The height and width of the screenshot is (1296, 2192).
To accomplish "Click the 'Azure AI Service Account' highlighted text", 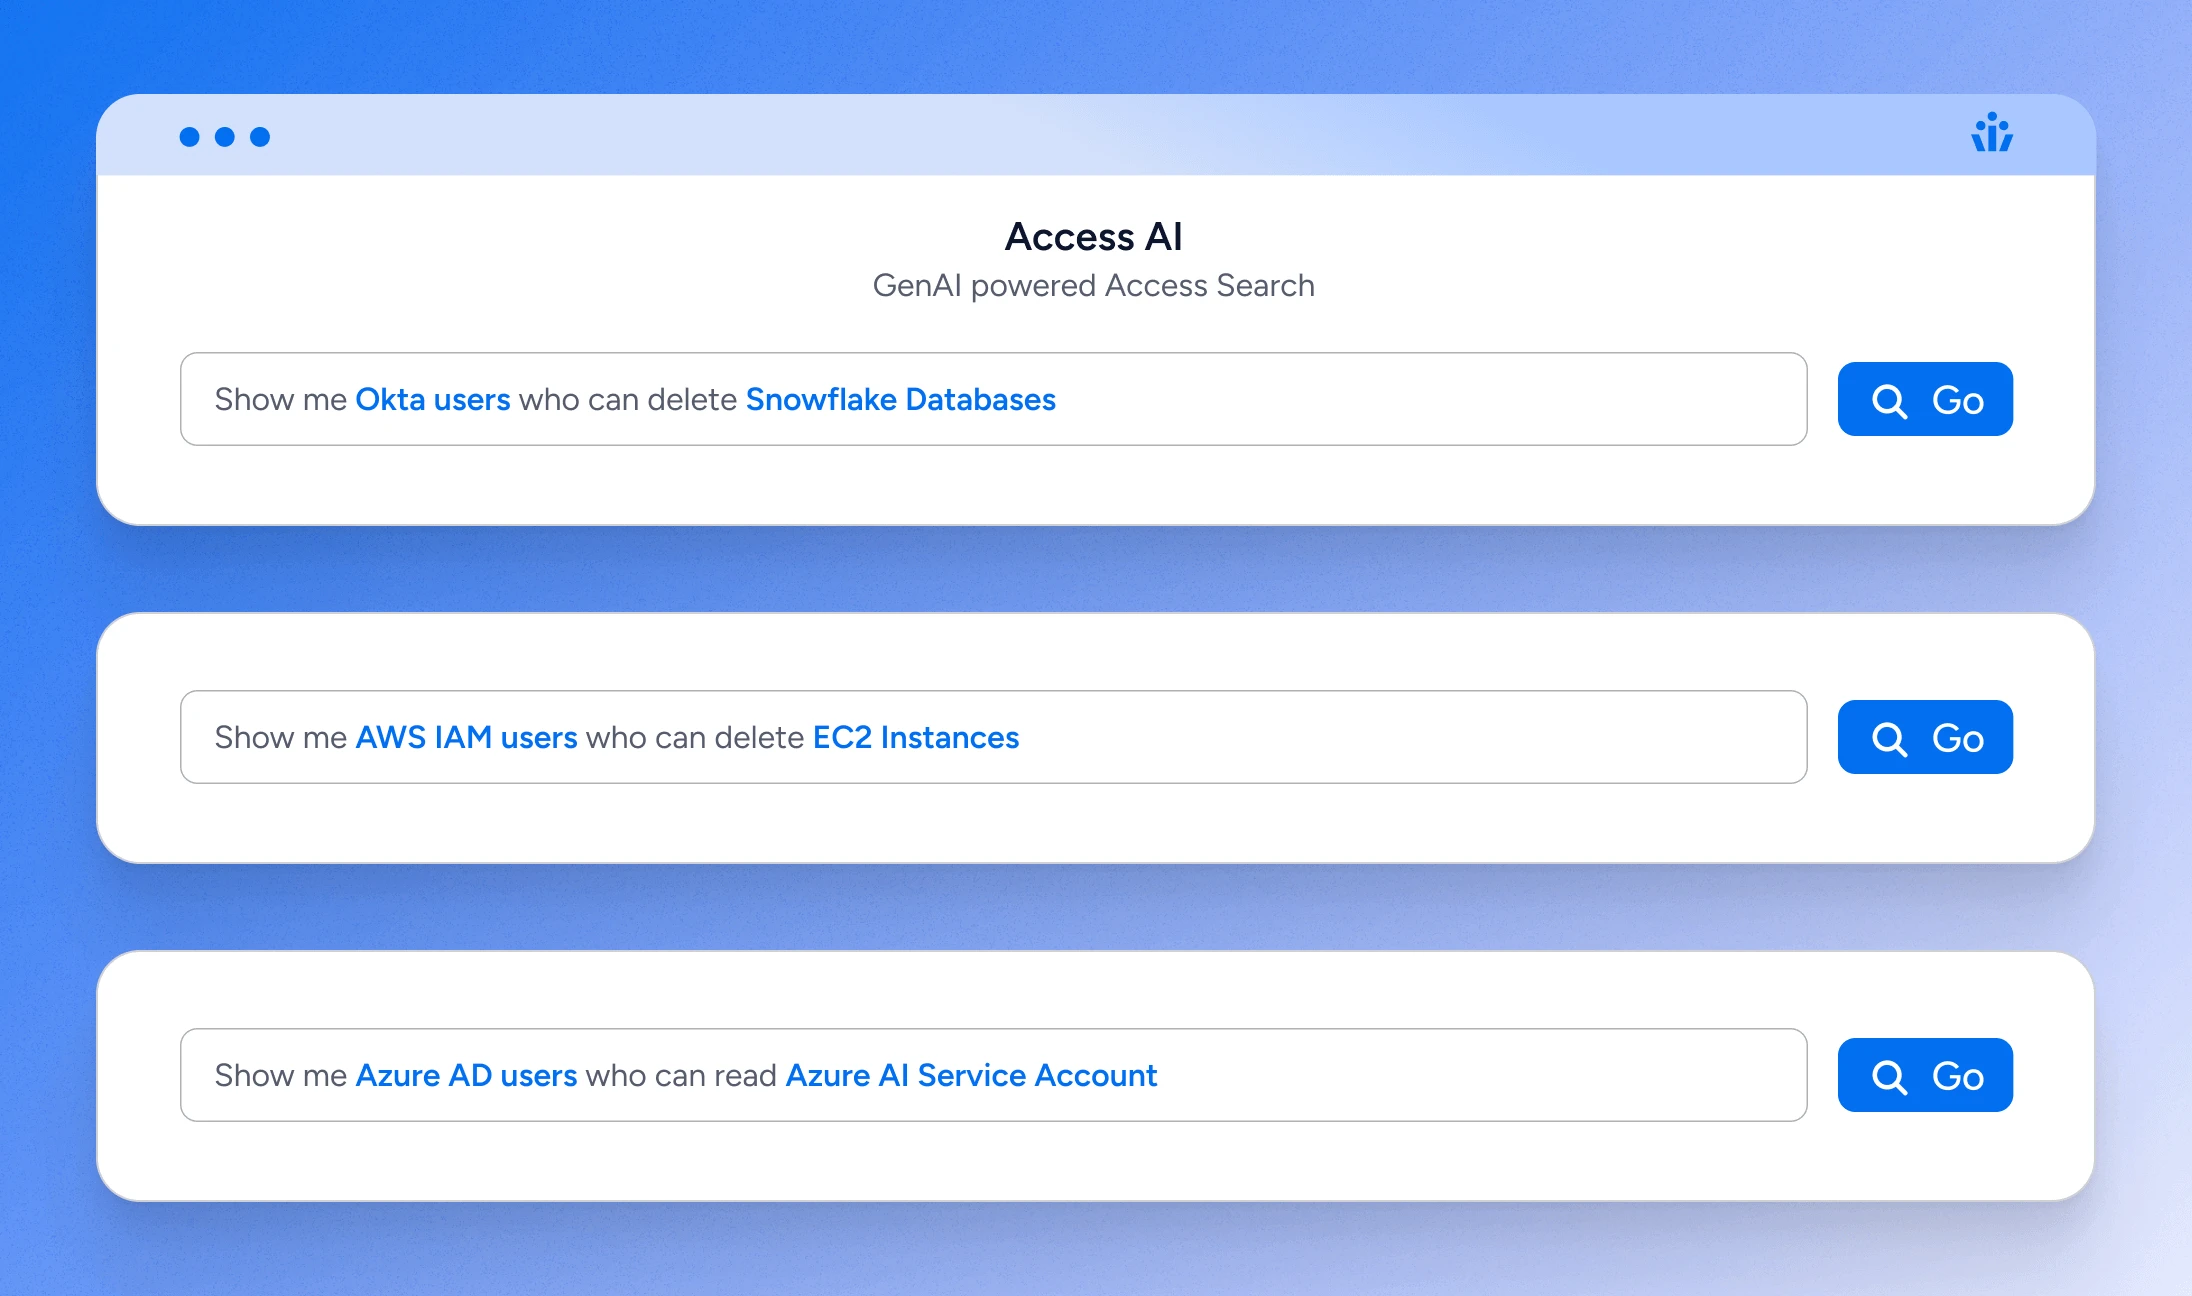I will 972,1075.
